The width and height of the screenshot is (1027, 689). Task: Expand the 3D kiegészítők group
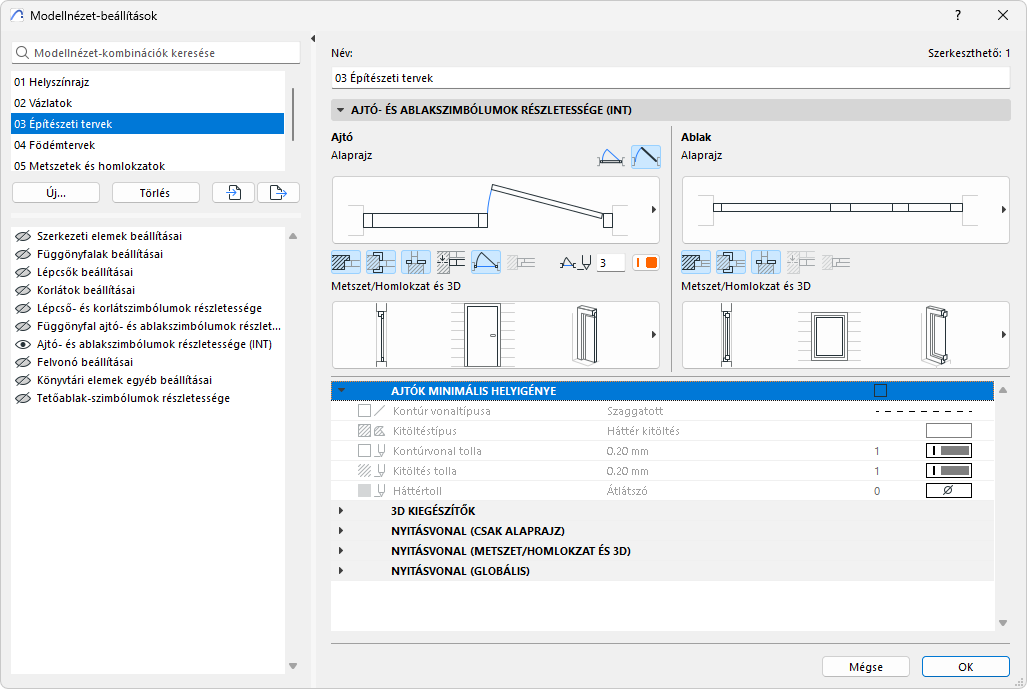(x=341, y=511)
